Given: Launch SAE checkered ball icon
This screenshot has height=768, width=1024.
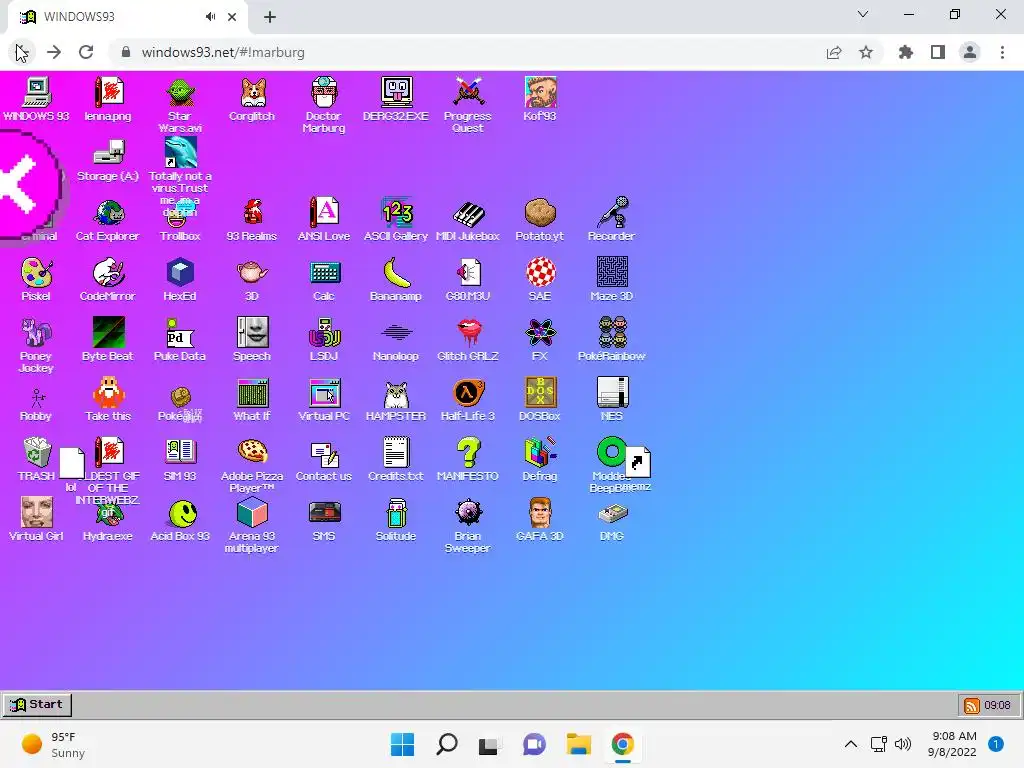Looking at the screenshot, I should point(539,273).
